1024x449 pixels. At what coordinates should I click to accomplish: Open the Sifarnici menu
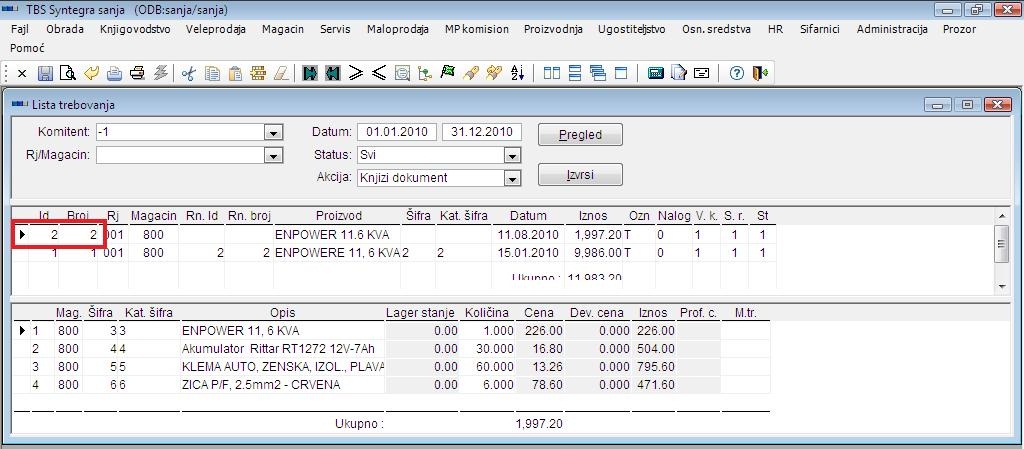[x=819, y=29]
